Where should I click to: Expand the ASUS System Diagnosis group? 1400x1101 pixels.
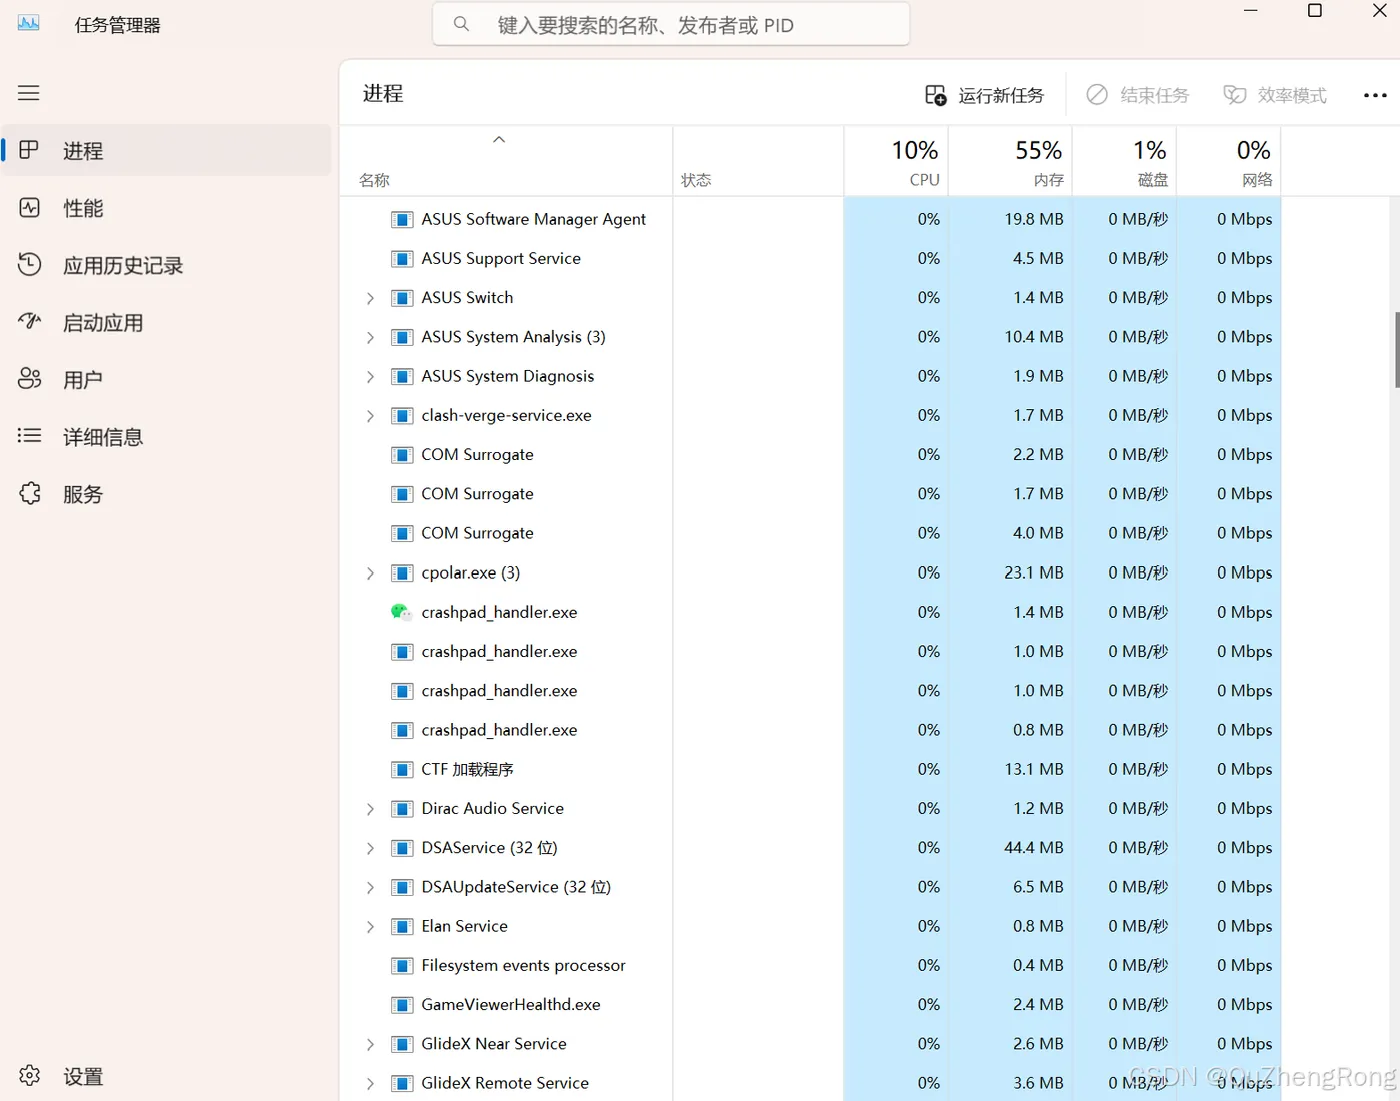coord(370,376)
